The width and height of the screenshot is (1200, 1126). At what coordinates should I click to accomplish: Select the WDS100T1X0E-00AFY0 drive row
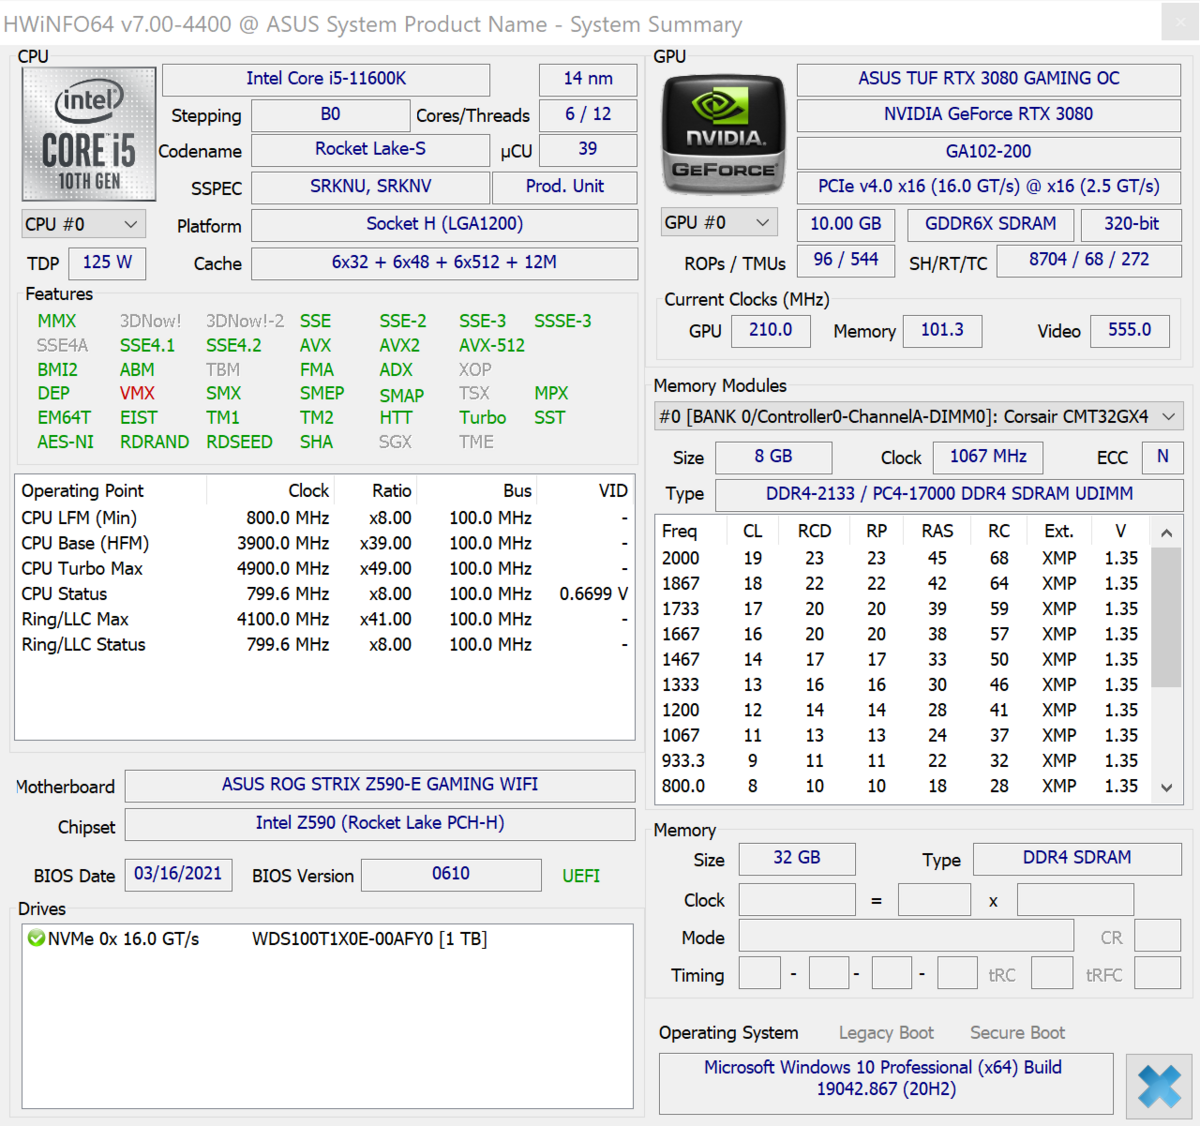(x=327, y=939)
